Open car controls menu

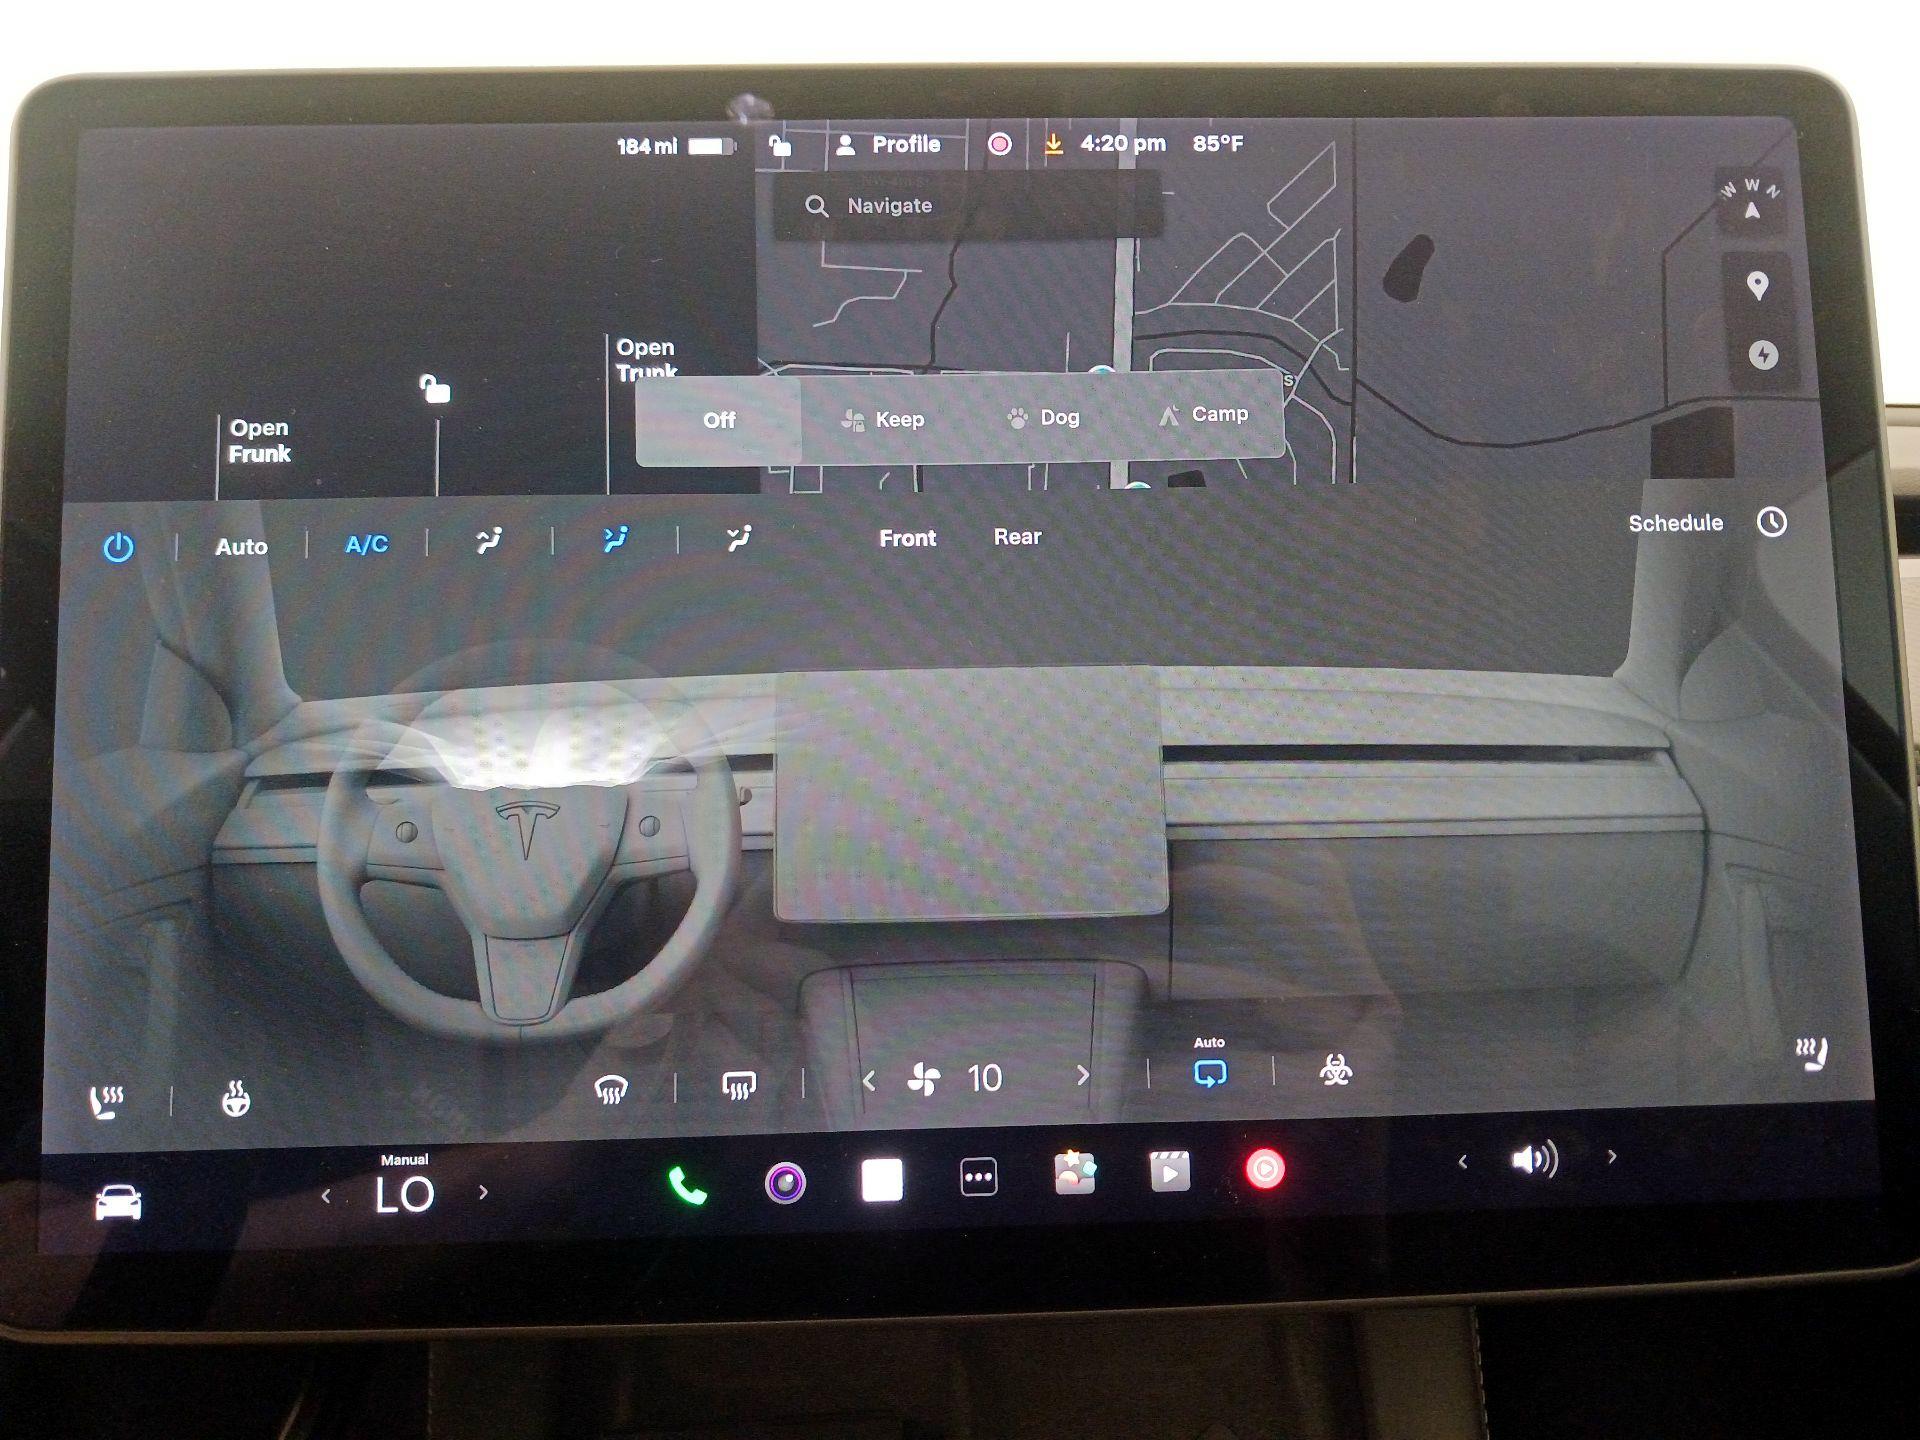(118, 1202)
